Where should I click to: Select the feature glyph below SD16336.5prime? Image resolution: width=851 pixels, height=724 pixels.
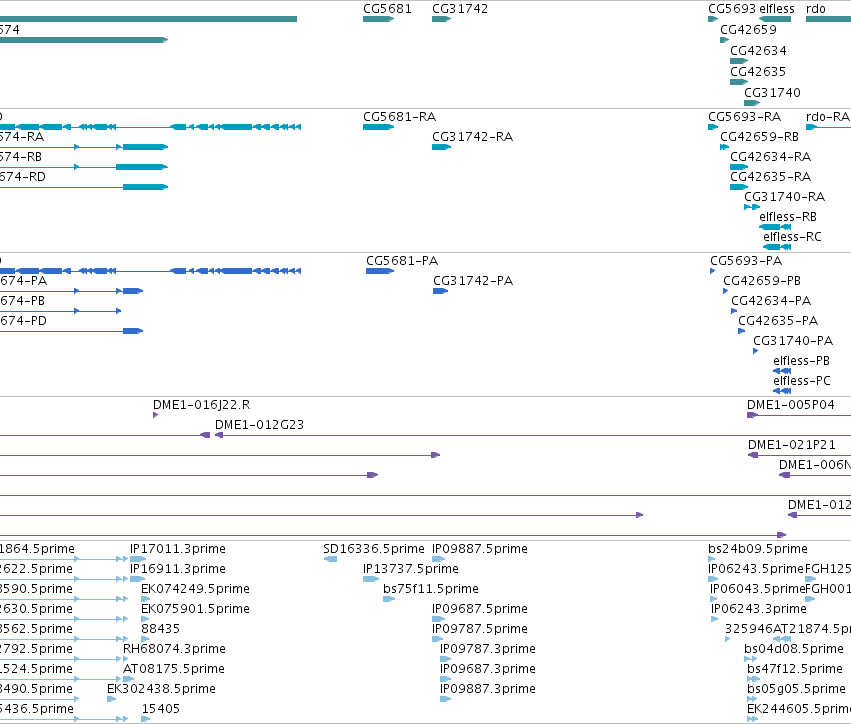click(330, 559)
